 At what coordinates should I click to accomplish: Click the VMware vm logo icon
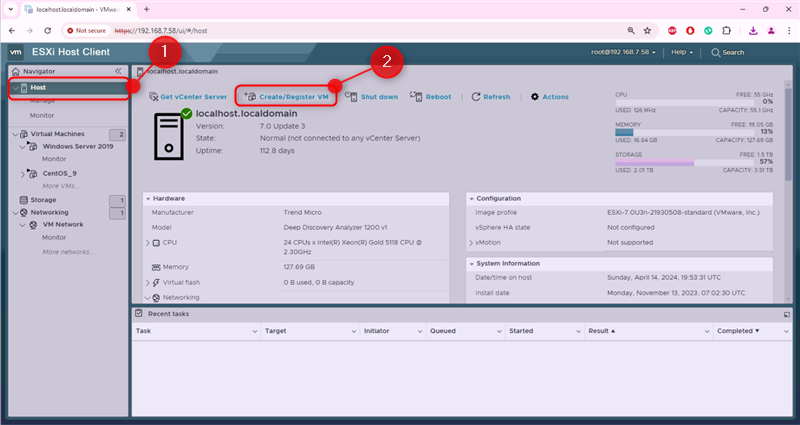tap(16, 52)
